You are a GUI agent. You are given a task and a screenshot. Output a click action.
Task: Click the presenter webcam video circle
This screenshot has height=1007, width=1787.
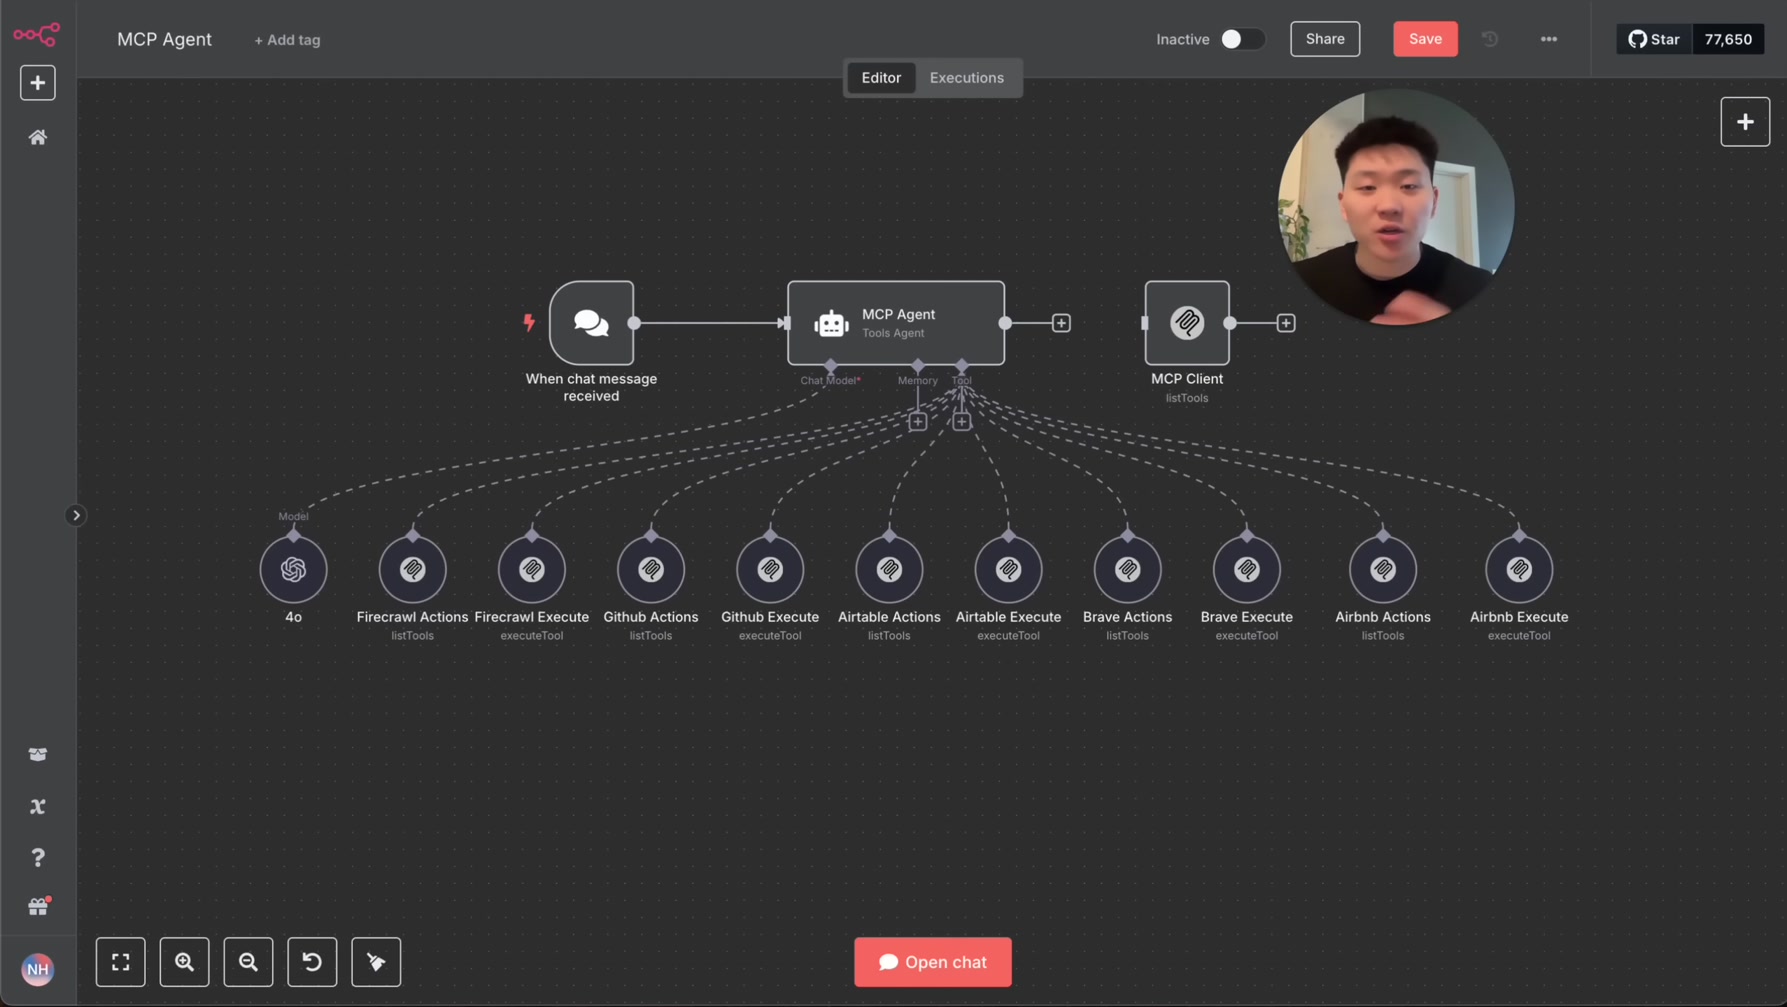1396,207
